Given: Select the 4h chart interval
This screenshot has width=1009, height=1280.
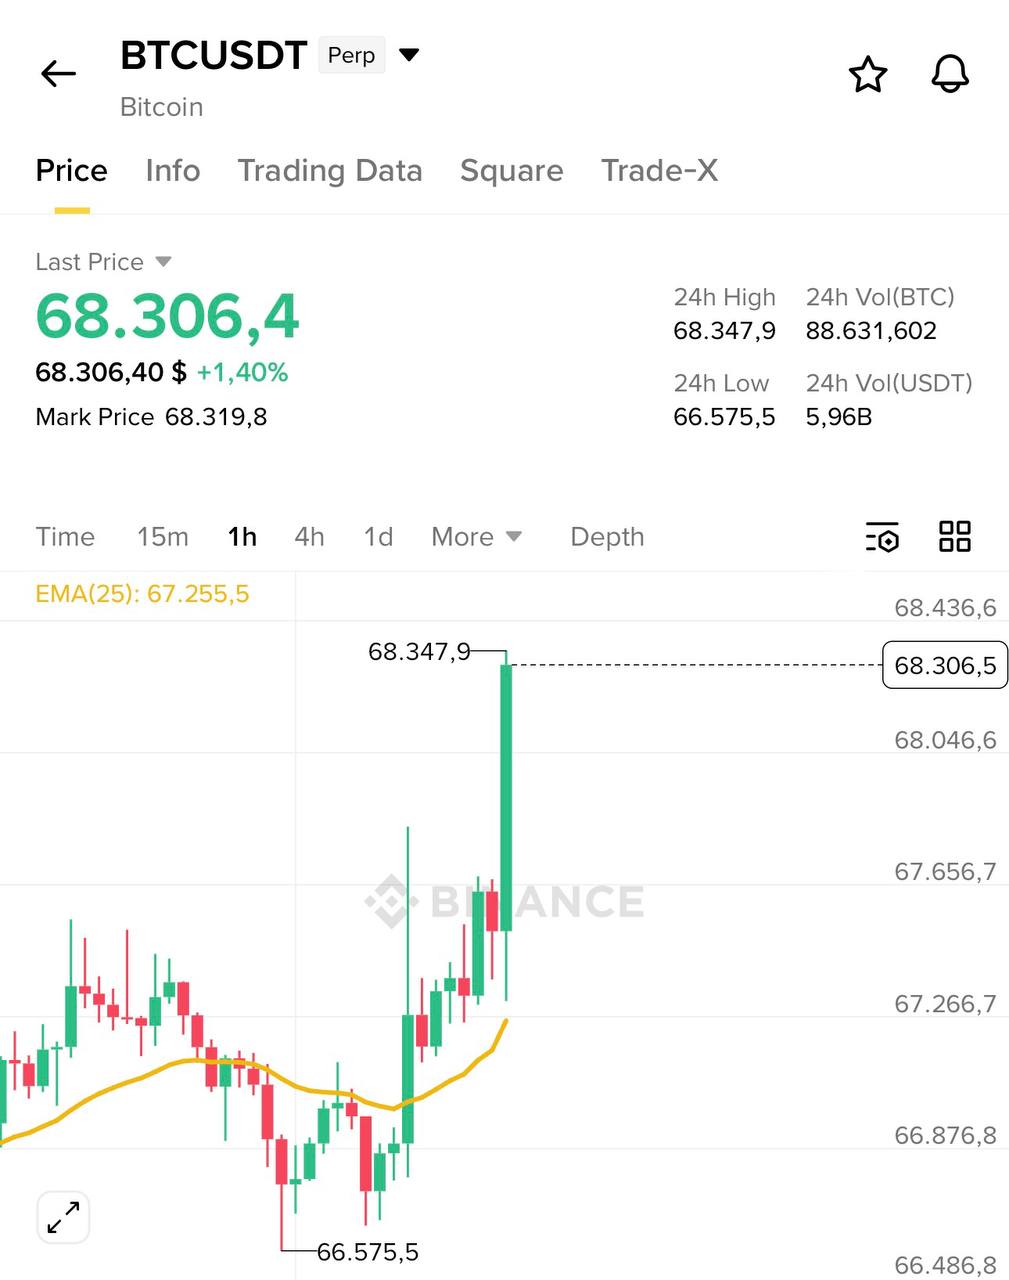Looking at the screenshot, I should [x=309, y=537].
